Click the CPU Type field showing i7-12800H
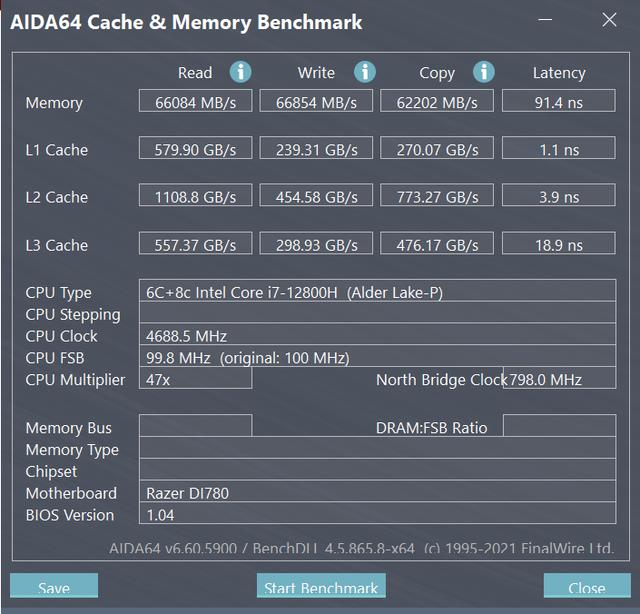 [x=378, y=292]
